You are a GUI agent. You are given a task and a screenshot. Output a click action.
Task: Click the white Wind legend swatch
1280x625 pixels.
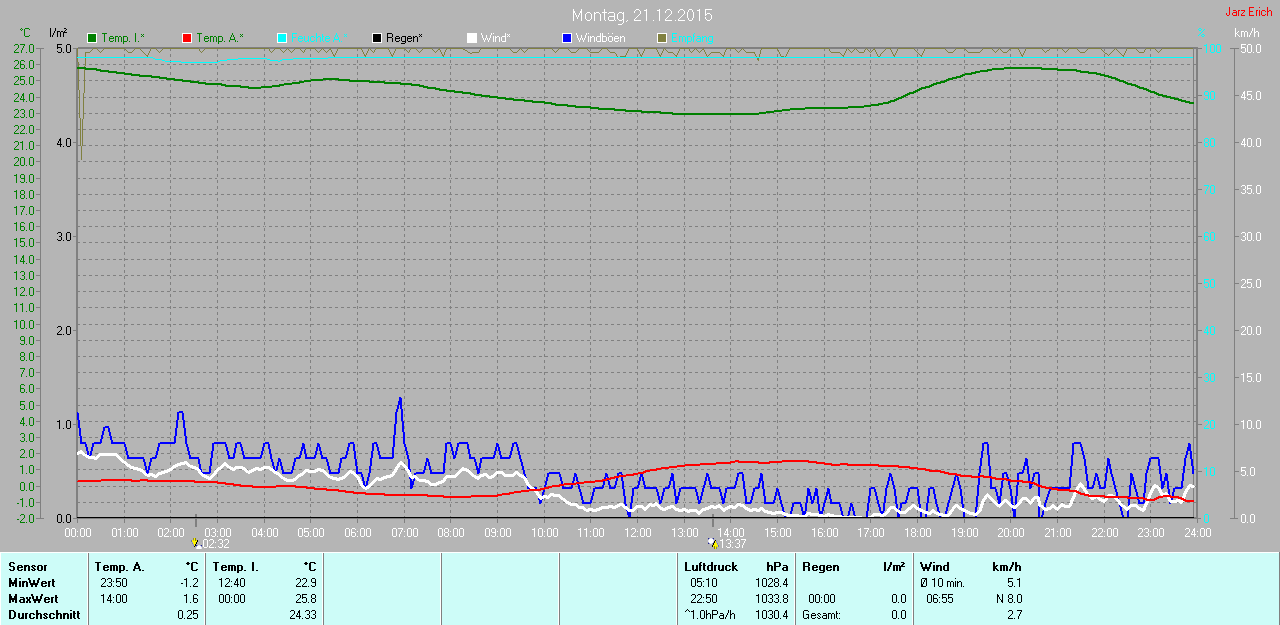(472, 38)
